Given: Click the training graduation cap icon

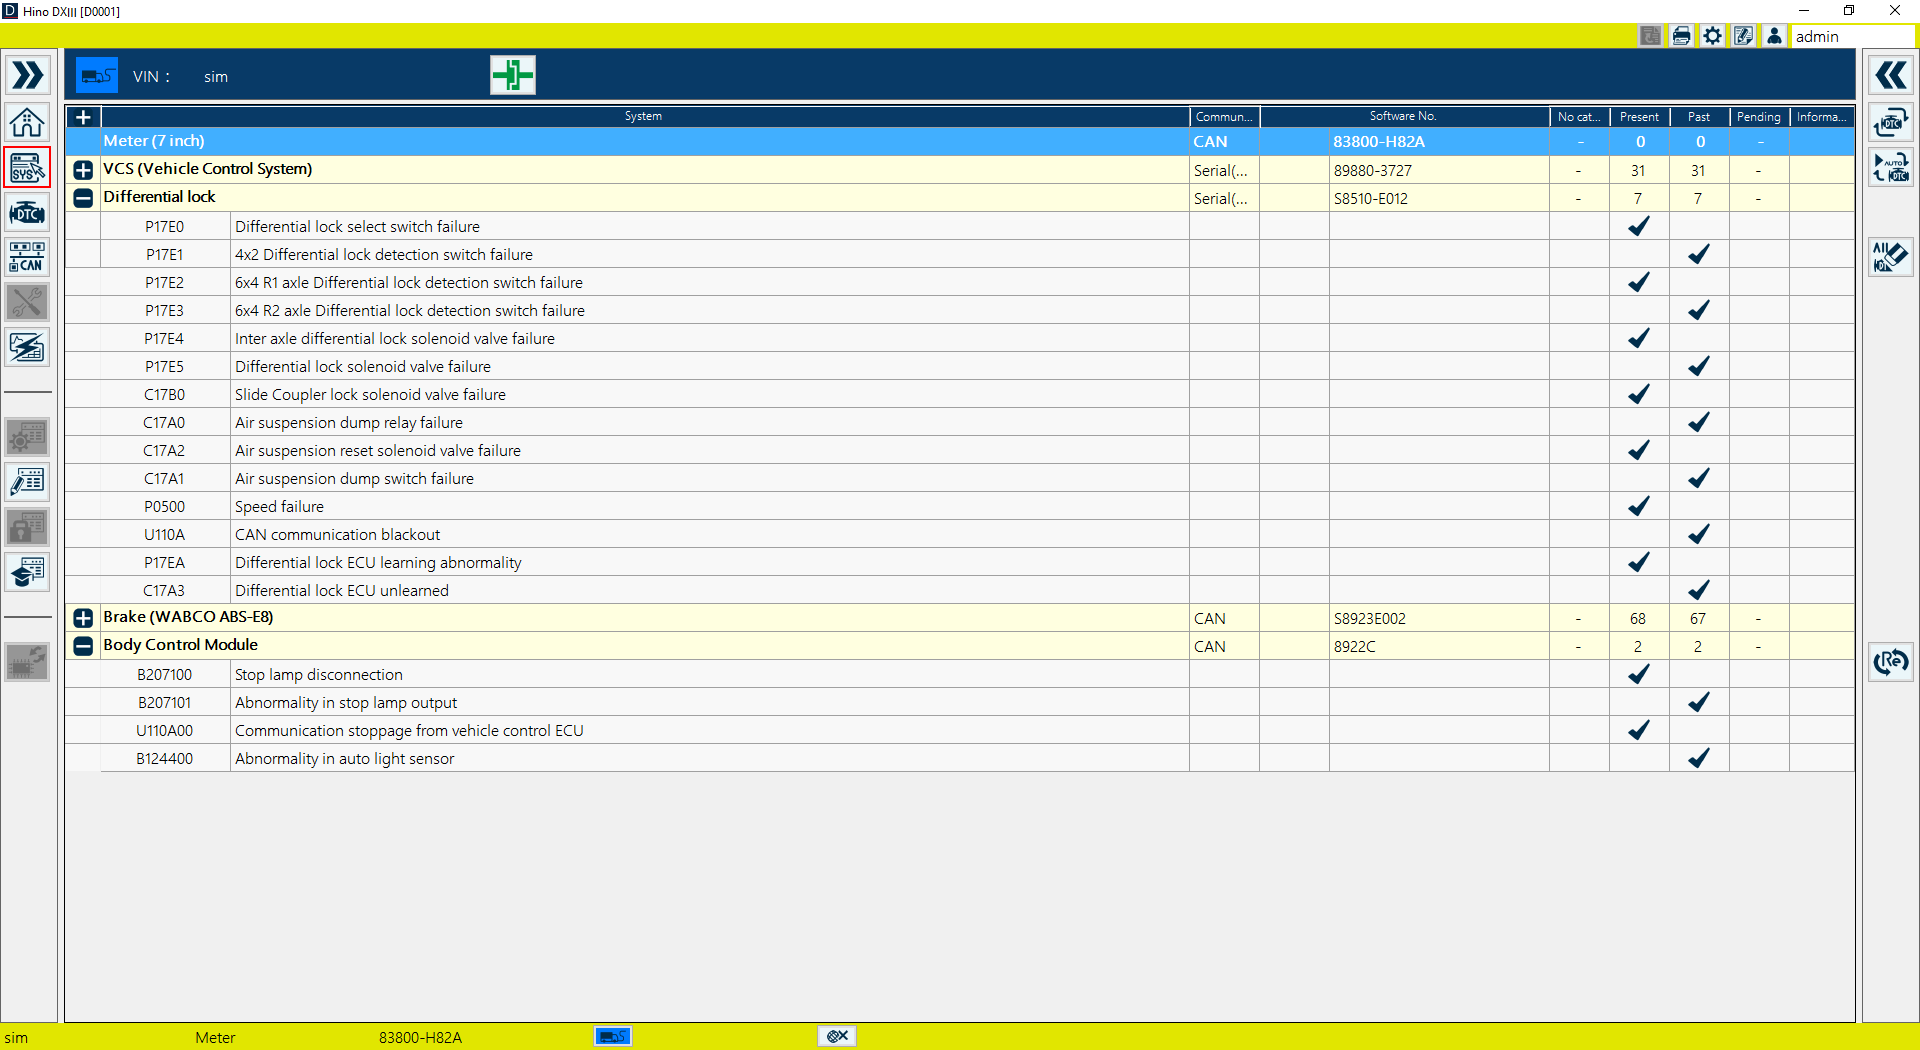Looking at the screenshot, I should pos(27,572).
